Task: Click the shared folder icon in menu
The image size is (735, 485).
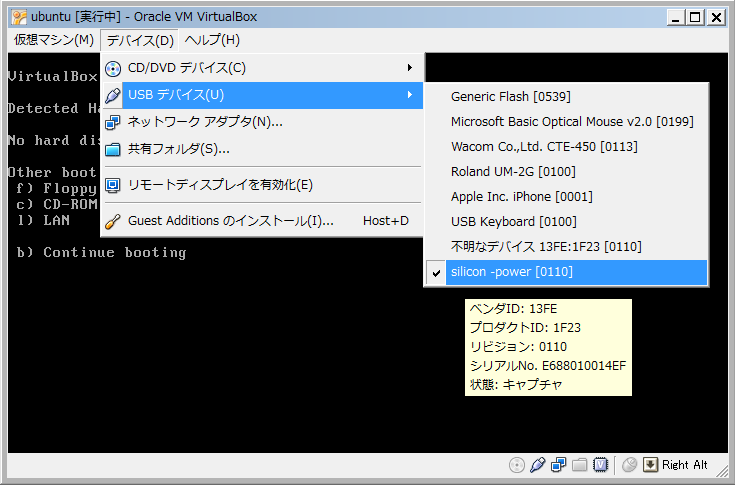Action: click(x=113, y=150)
